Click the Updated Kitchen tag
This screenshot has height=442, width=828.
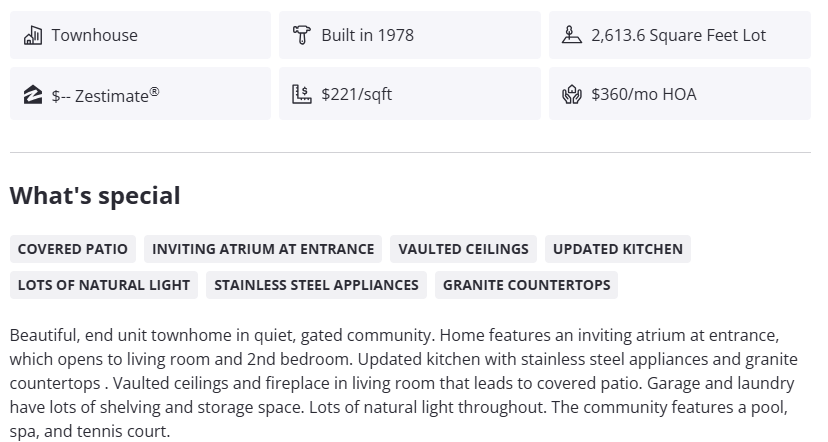click(x=618, y=249)
